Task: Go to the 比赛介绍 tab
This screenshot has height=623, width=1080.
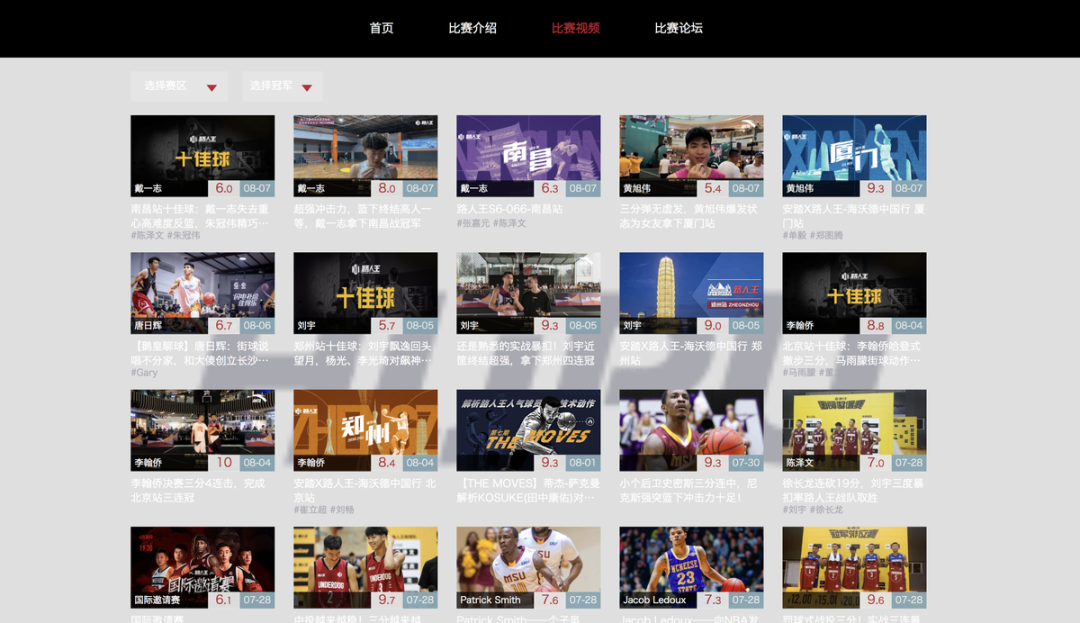Action: 472,28
